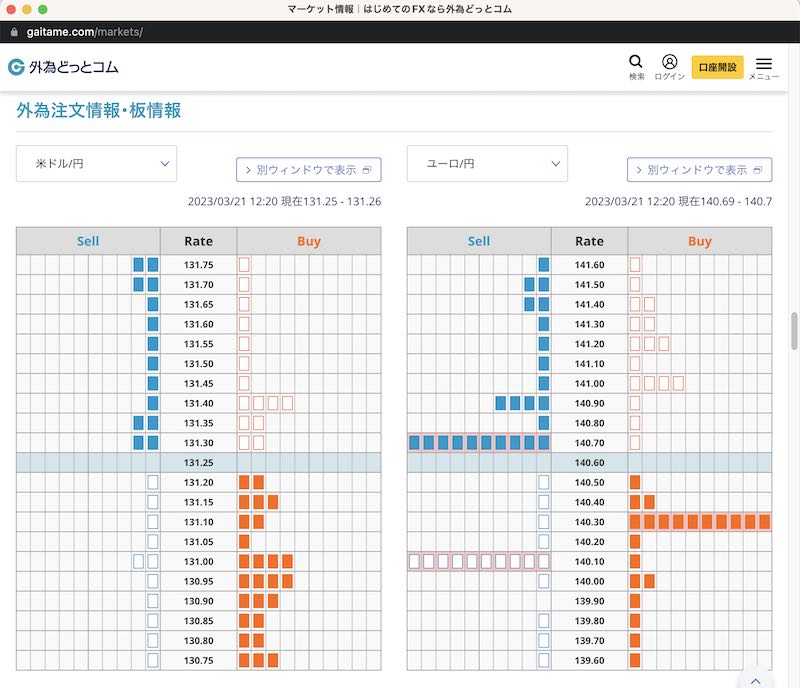Click the blue sell blocks at 140.90
The width and height of the screenshot is (800, 688).
coord(522,403)
